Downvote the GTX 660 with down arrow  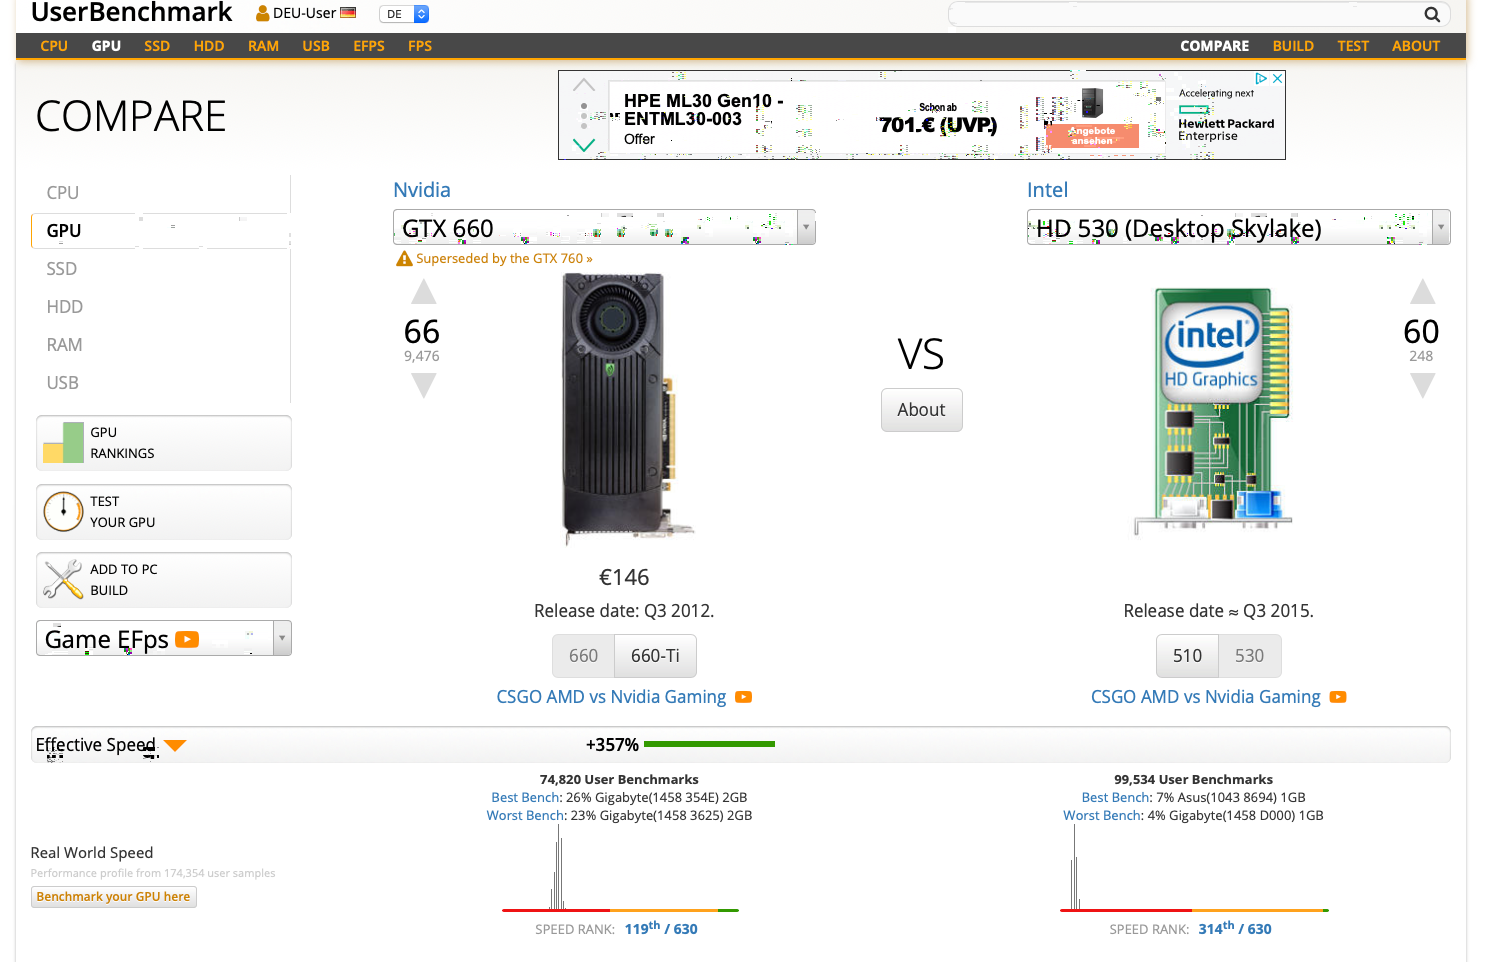point(424,385)
